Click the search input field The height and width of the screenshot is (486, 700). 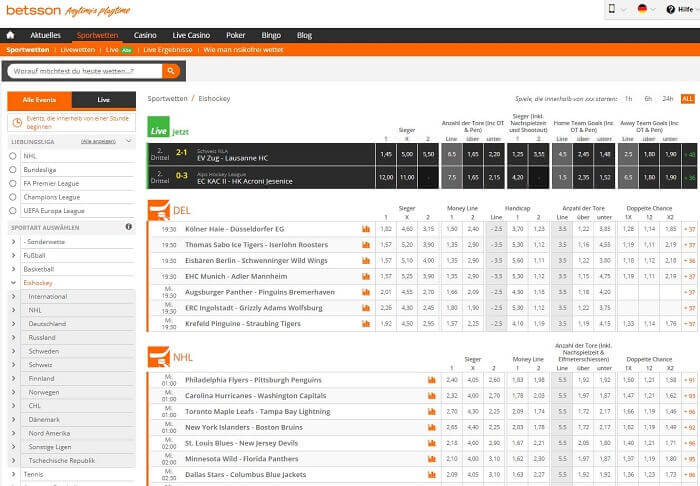pyautogui.click(x=85, y=71)
